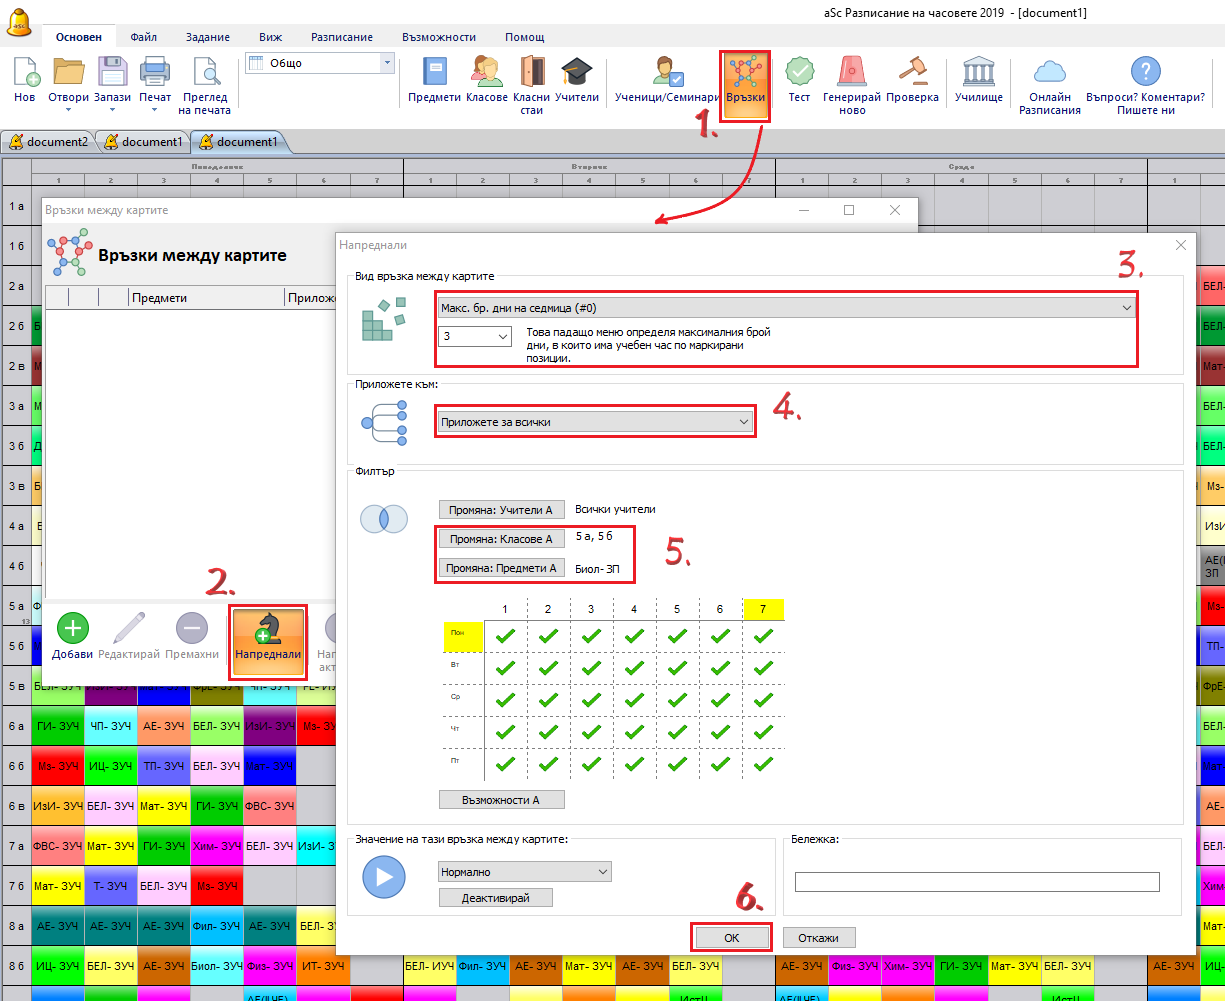Click the Бележка note input field
This screenshot has height=1001, width=1225.
(976, 882)
